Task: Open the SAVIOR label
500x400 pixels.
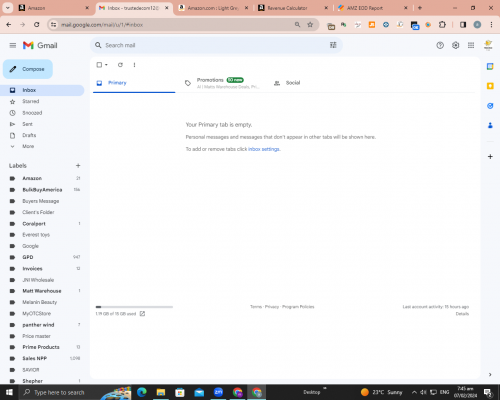Action: click(x=31, y=370)
